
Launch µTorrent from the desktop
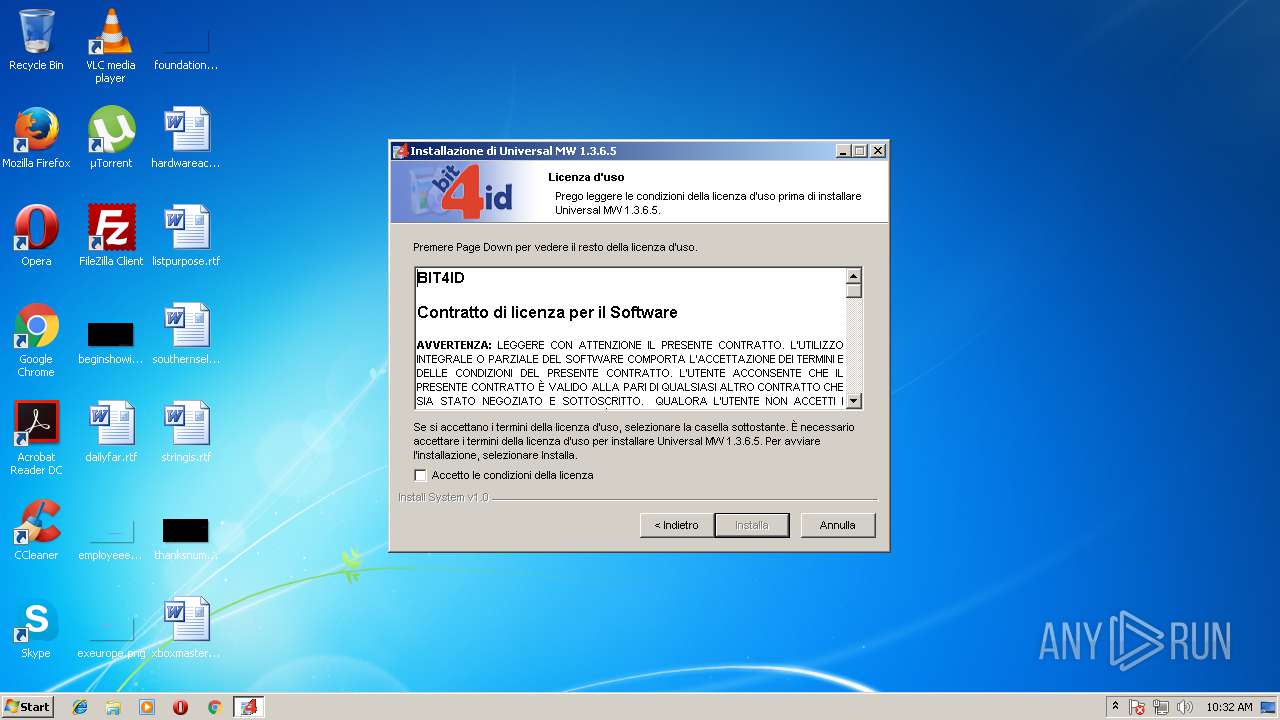tap(110, 138)
